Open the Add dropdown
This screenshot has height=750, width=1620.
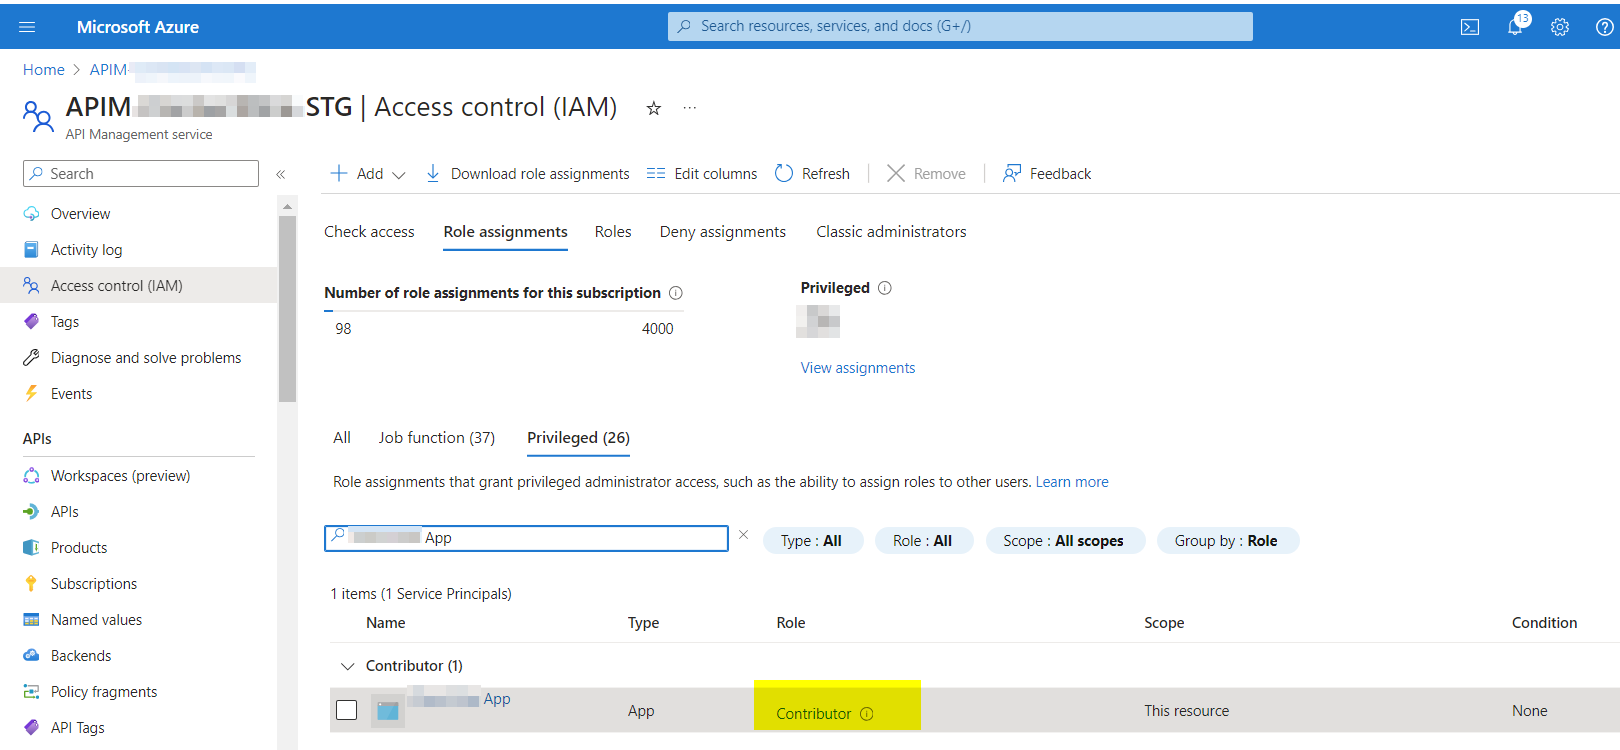click(368, 174)
